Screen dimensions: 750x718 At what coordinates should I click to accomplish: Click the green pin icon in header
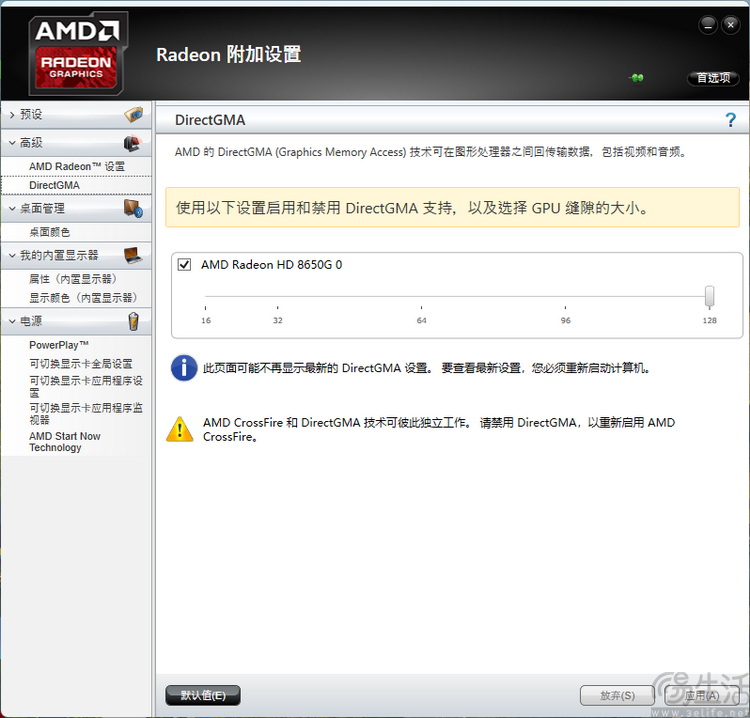coord(637,77)
